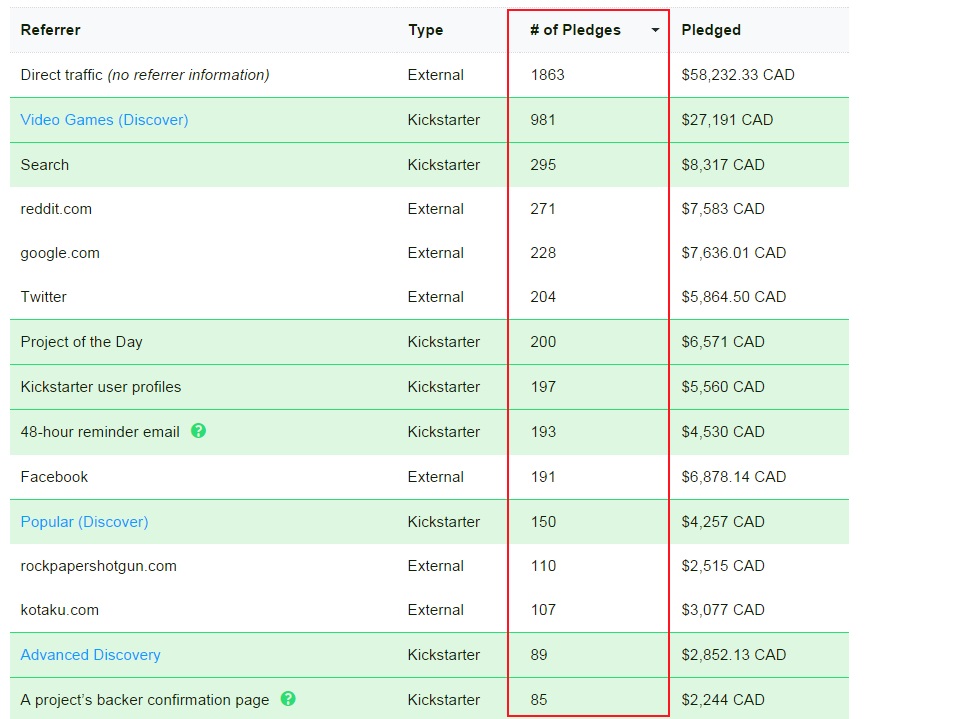Click the $2,244 CAD pledged amount
Viewport: 963px width, 719px height.
[x=723, y=700]
